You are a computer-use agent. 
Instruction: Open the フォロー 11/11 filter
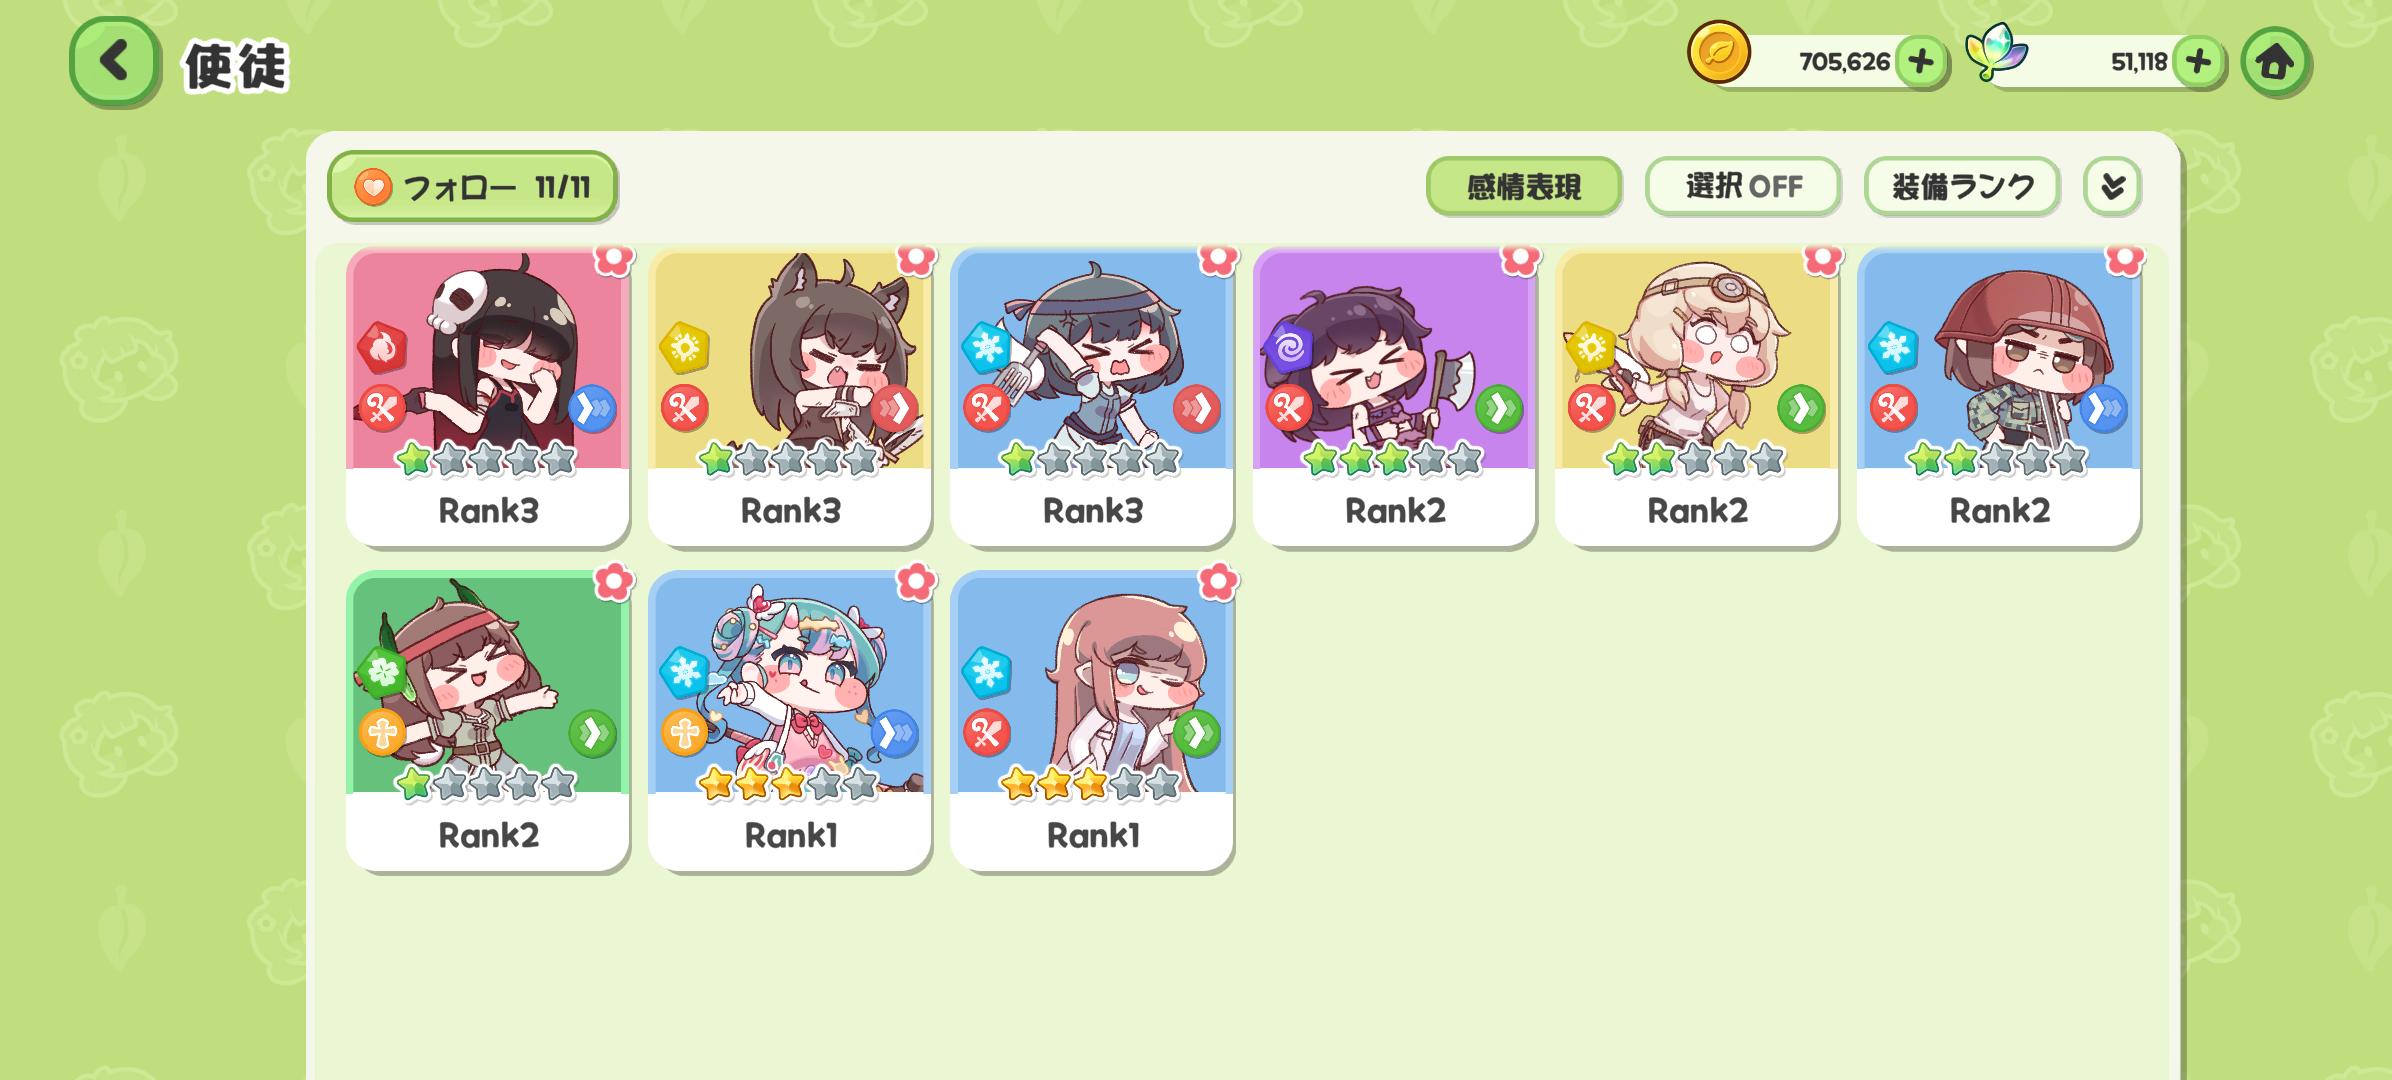[472, 186]
